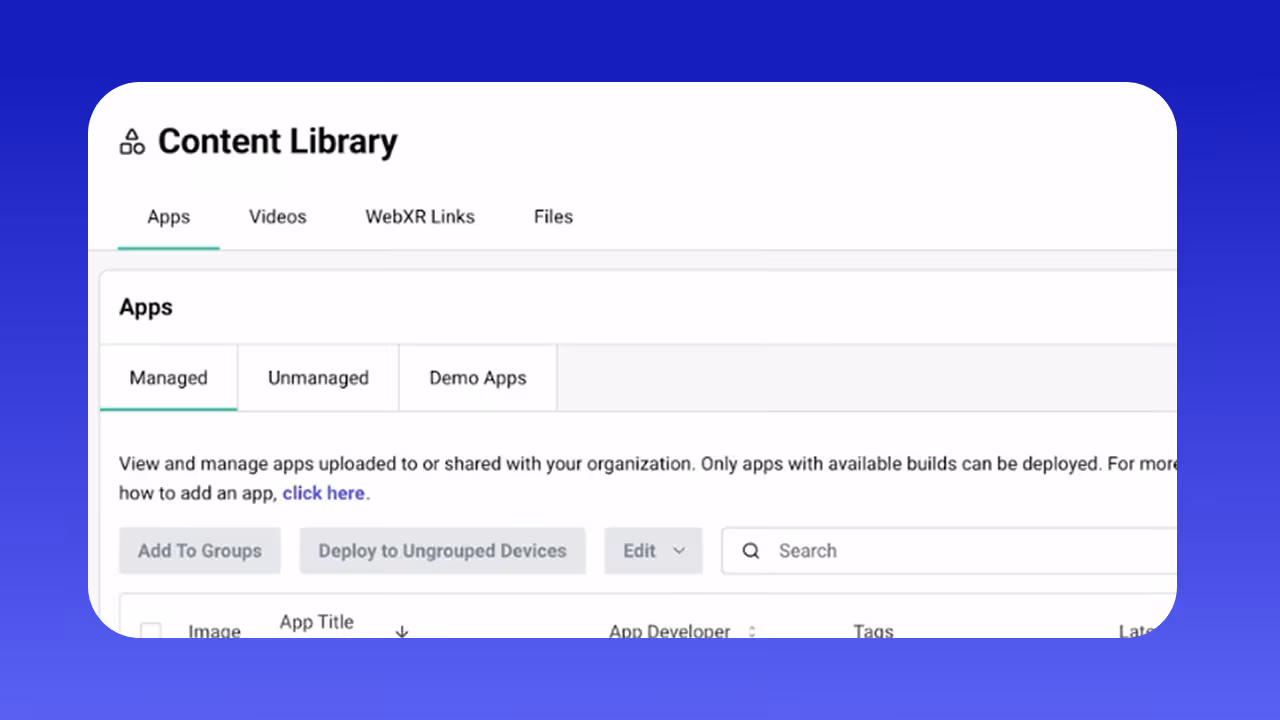This screenshot has height=720, width=1280.
Task: Sort by App Title arrow icon
Action: pyautogui.click(x=402, y=632)
